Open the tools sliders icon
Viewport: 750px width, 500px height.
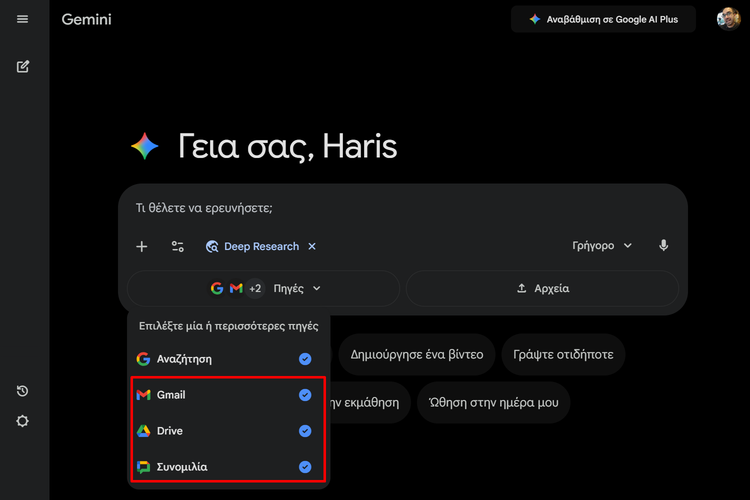pyautogui.click(x=178, y=246)
